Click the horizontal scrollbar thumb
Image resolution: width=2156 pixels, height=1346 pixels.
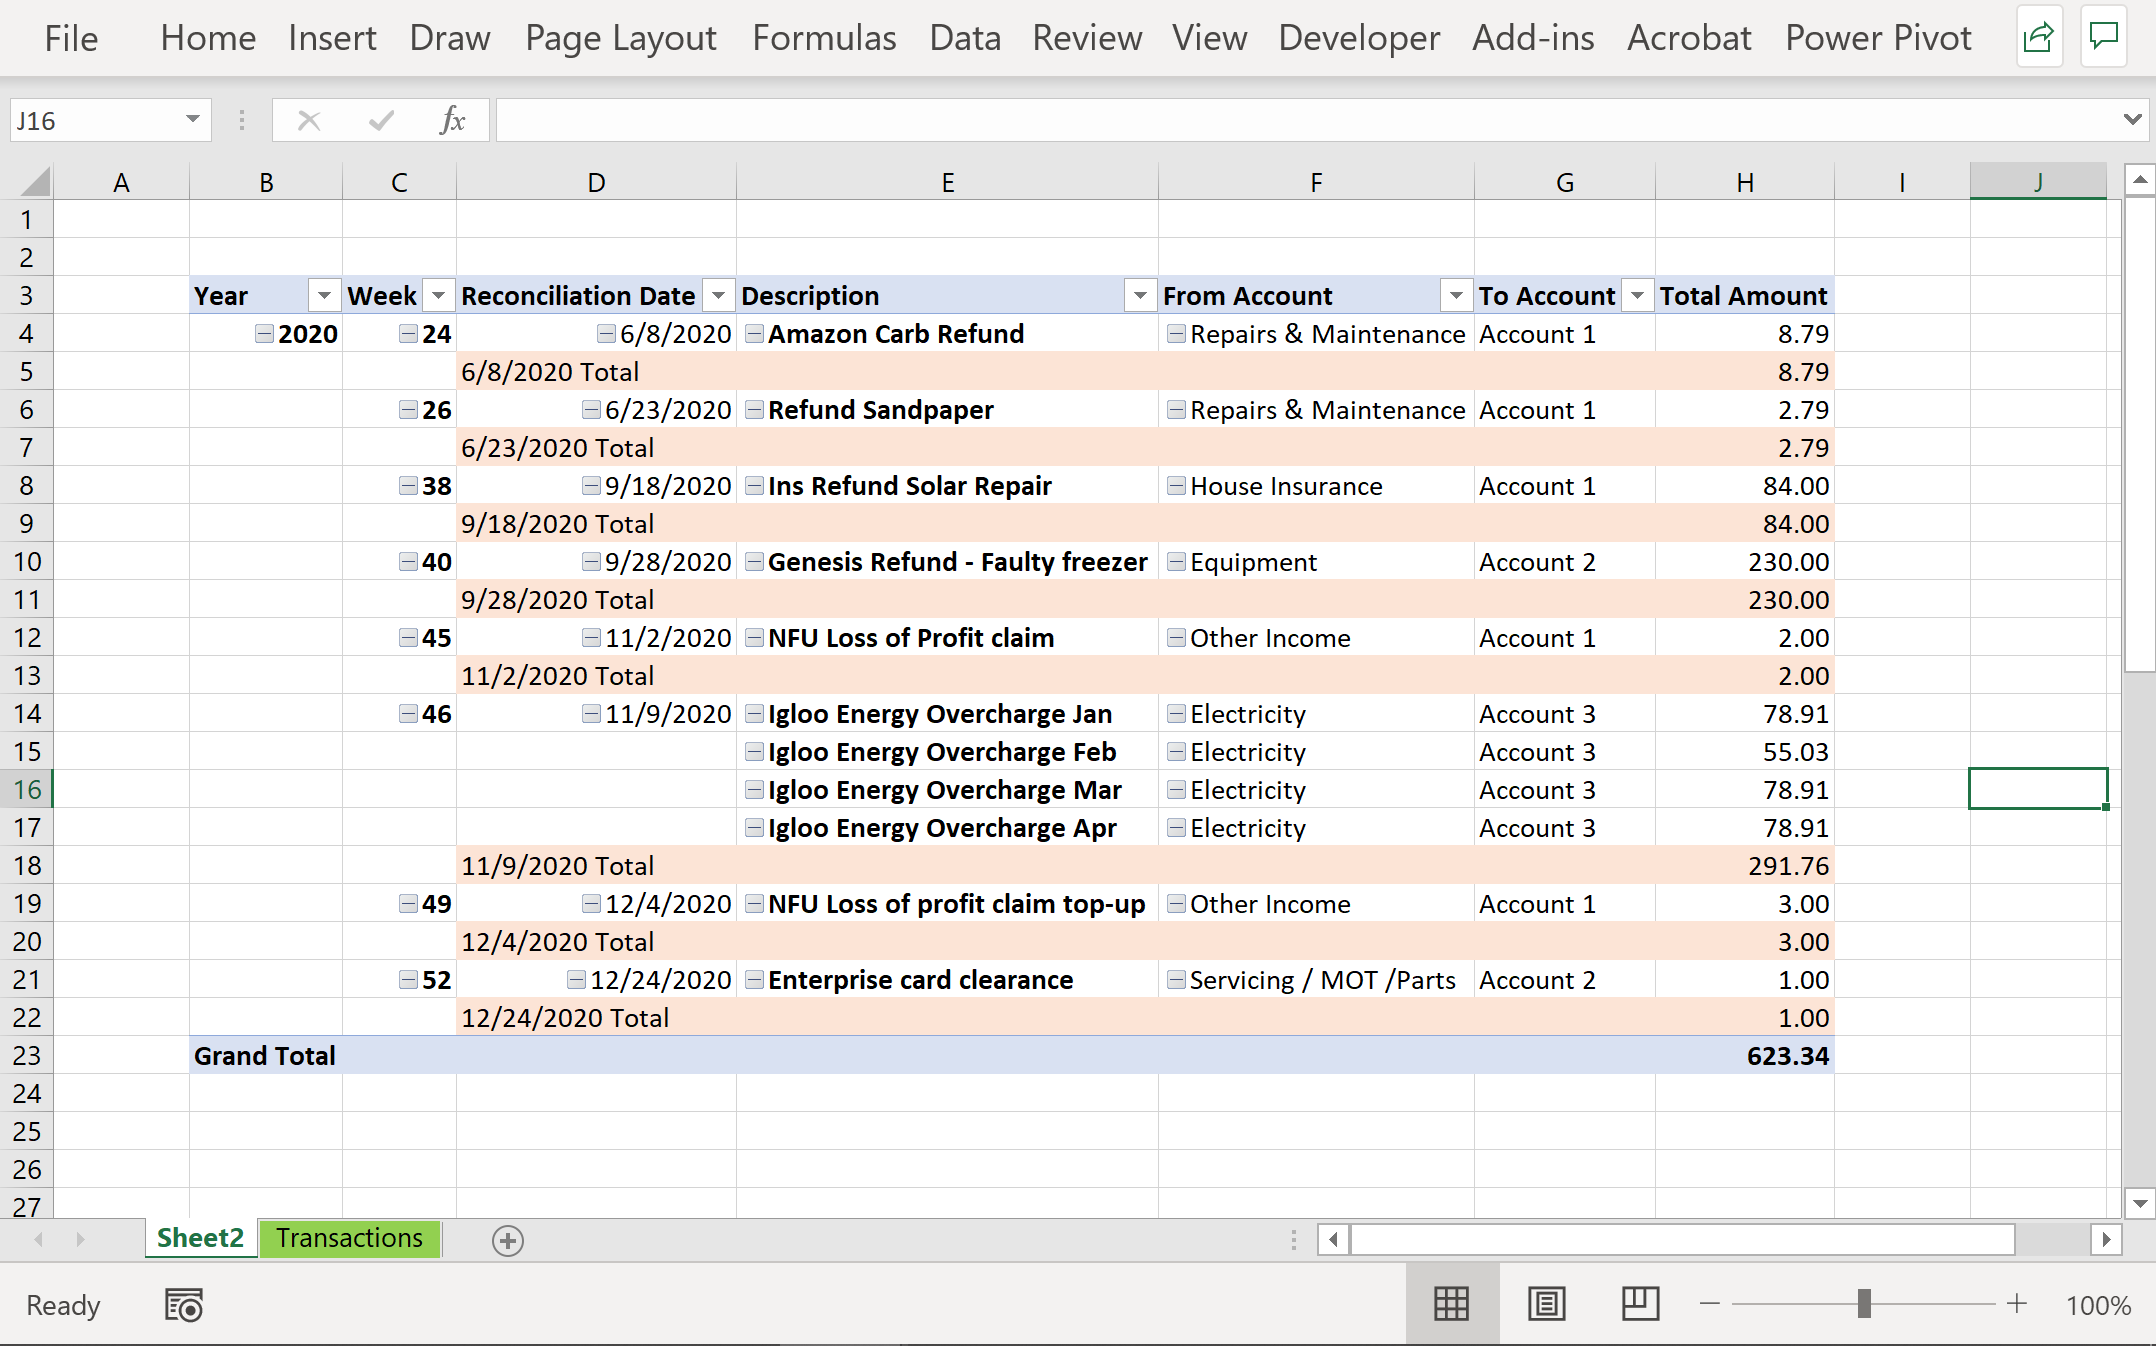tap(1683, 1240)
